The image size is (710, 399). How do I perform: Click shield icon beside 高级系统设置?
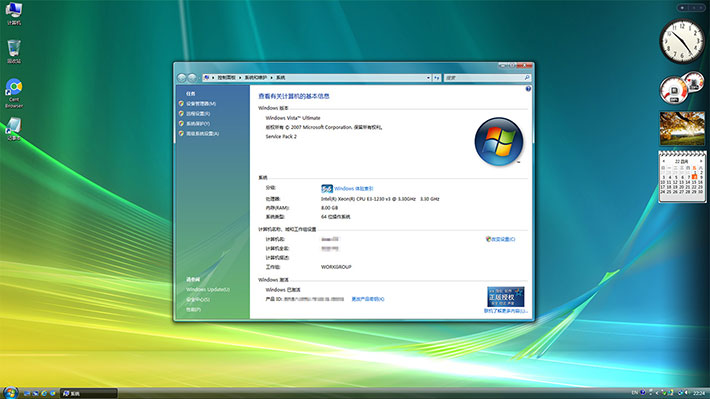(x=181, y=134)
